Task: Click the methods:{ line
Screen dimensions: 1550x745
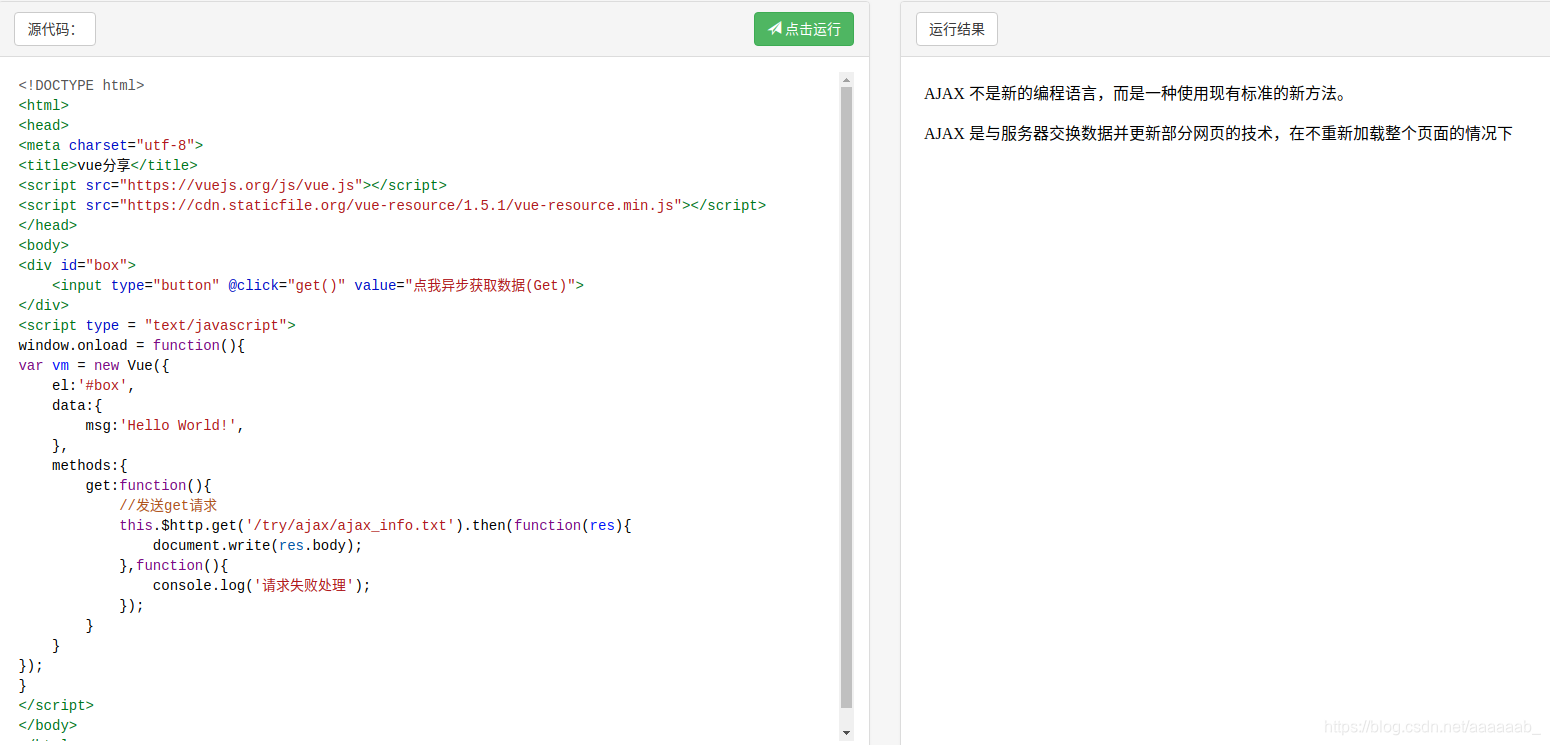Action: (90, 465)
